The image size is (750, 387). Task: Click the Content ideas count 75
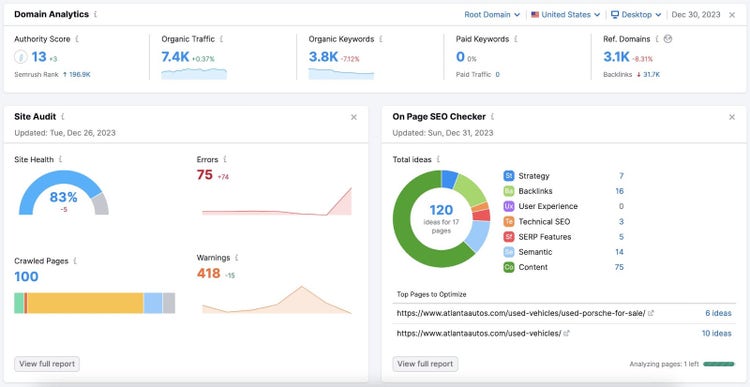click(x=619, y=267)
